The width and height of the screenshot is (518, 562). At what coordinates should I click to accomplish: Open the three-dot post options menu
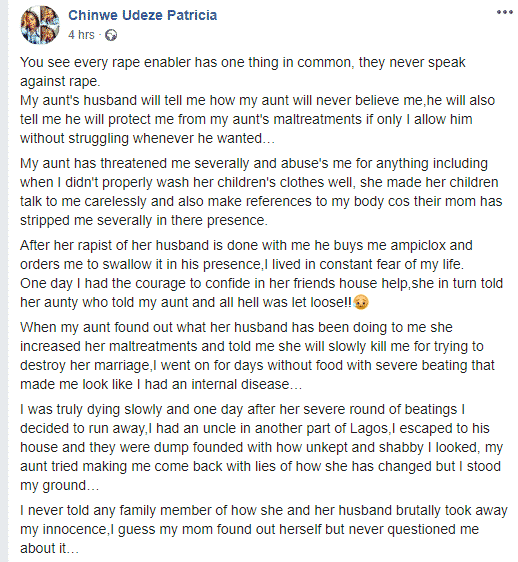[x=505, y=13]
